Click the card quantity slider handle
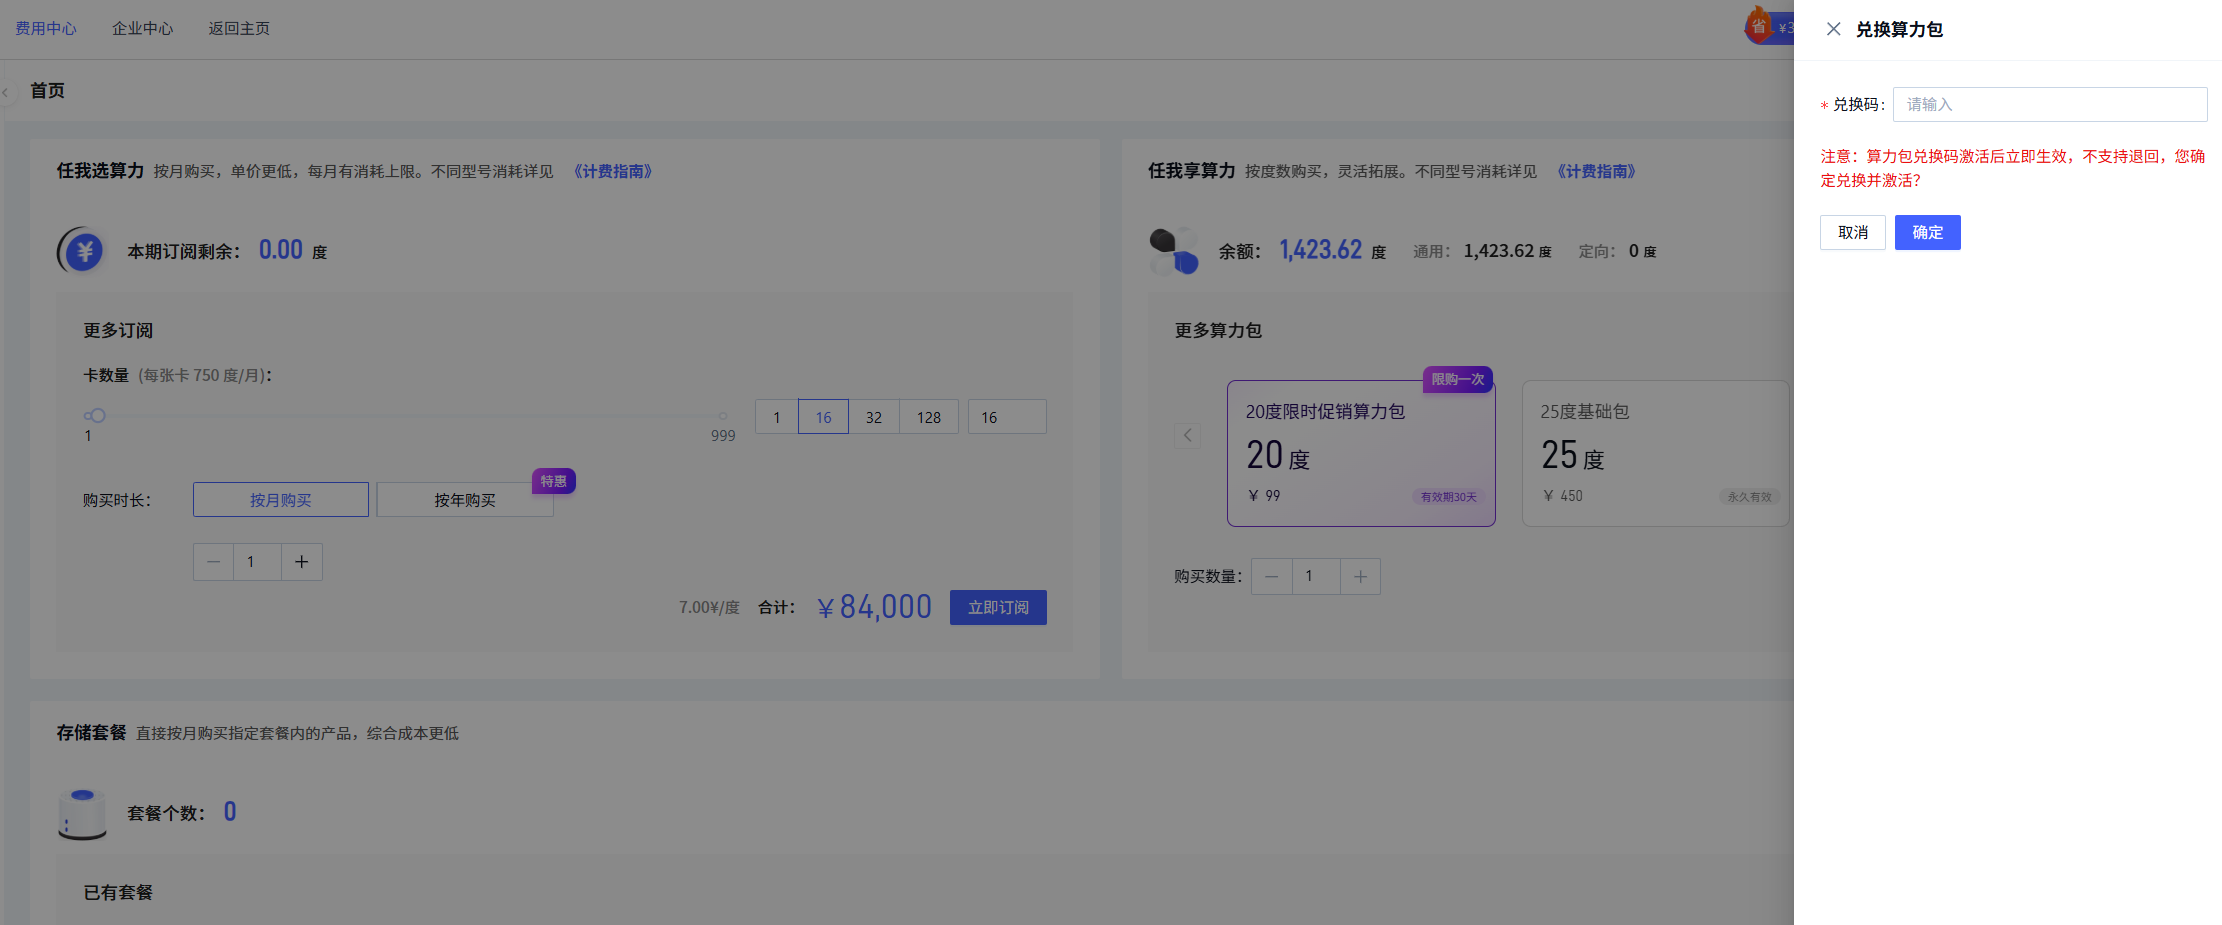Viewport: 2222px width, 925px height. (x=97, y=416)
